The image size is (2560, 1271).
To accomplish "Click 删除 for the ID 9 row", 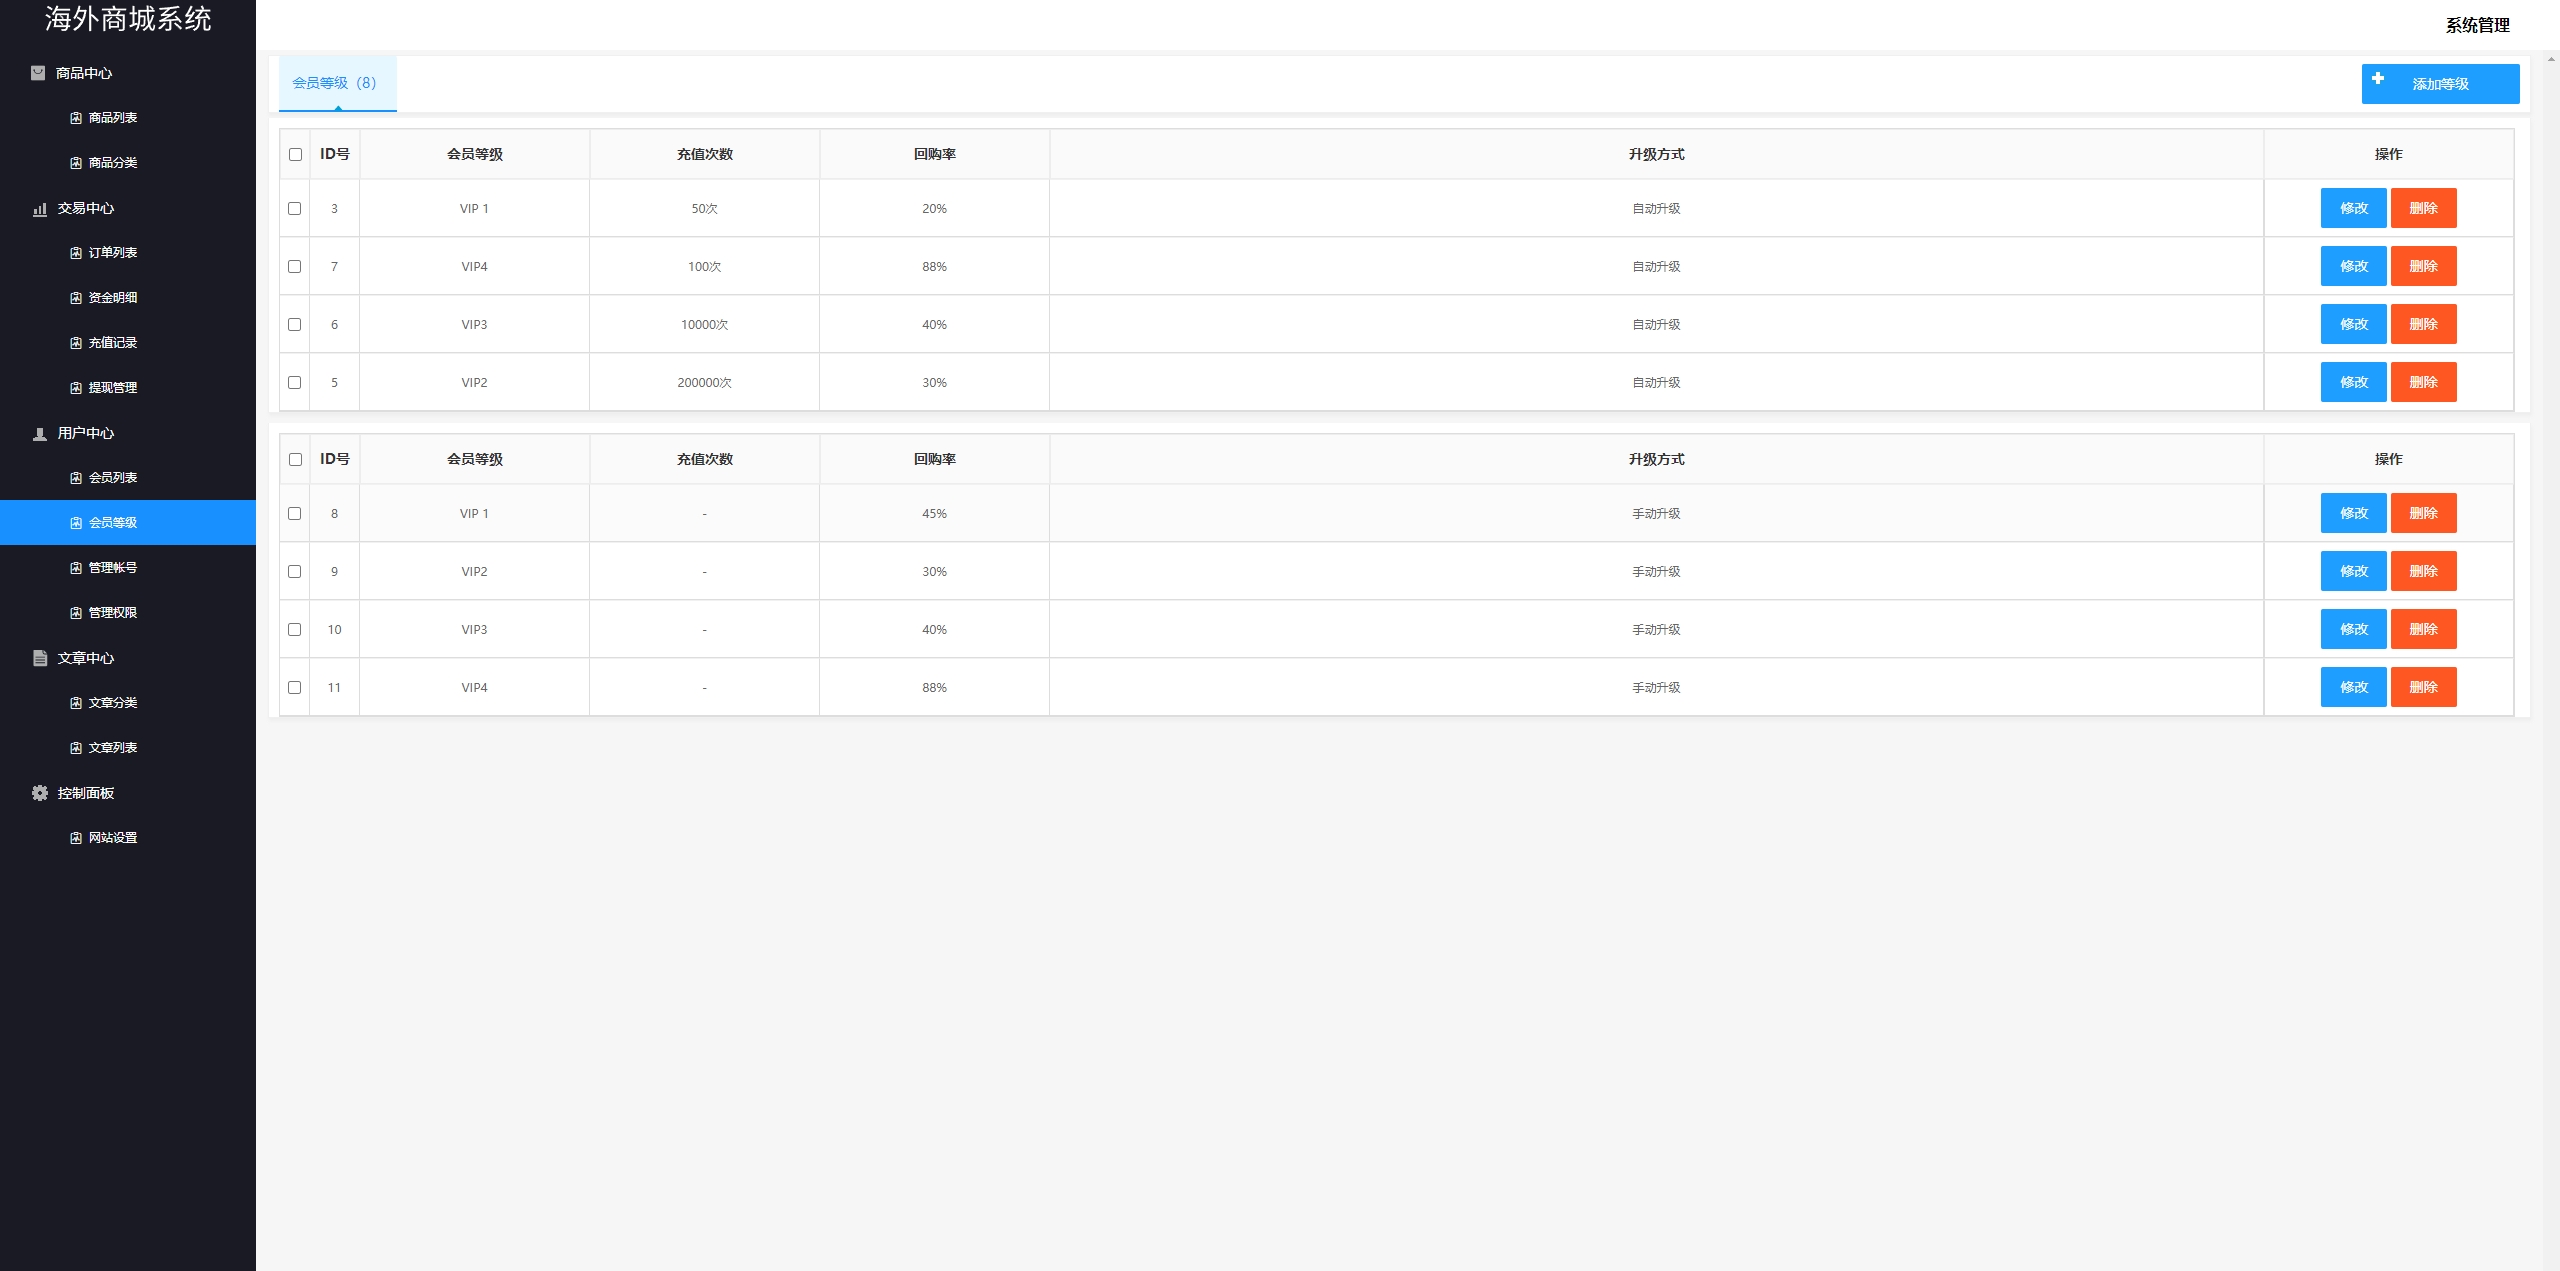I will pos(2423,572).
